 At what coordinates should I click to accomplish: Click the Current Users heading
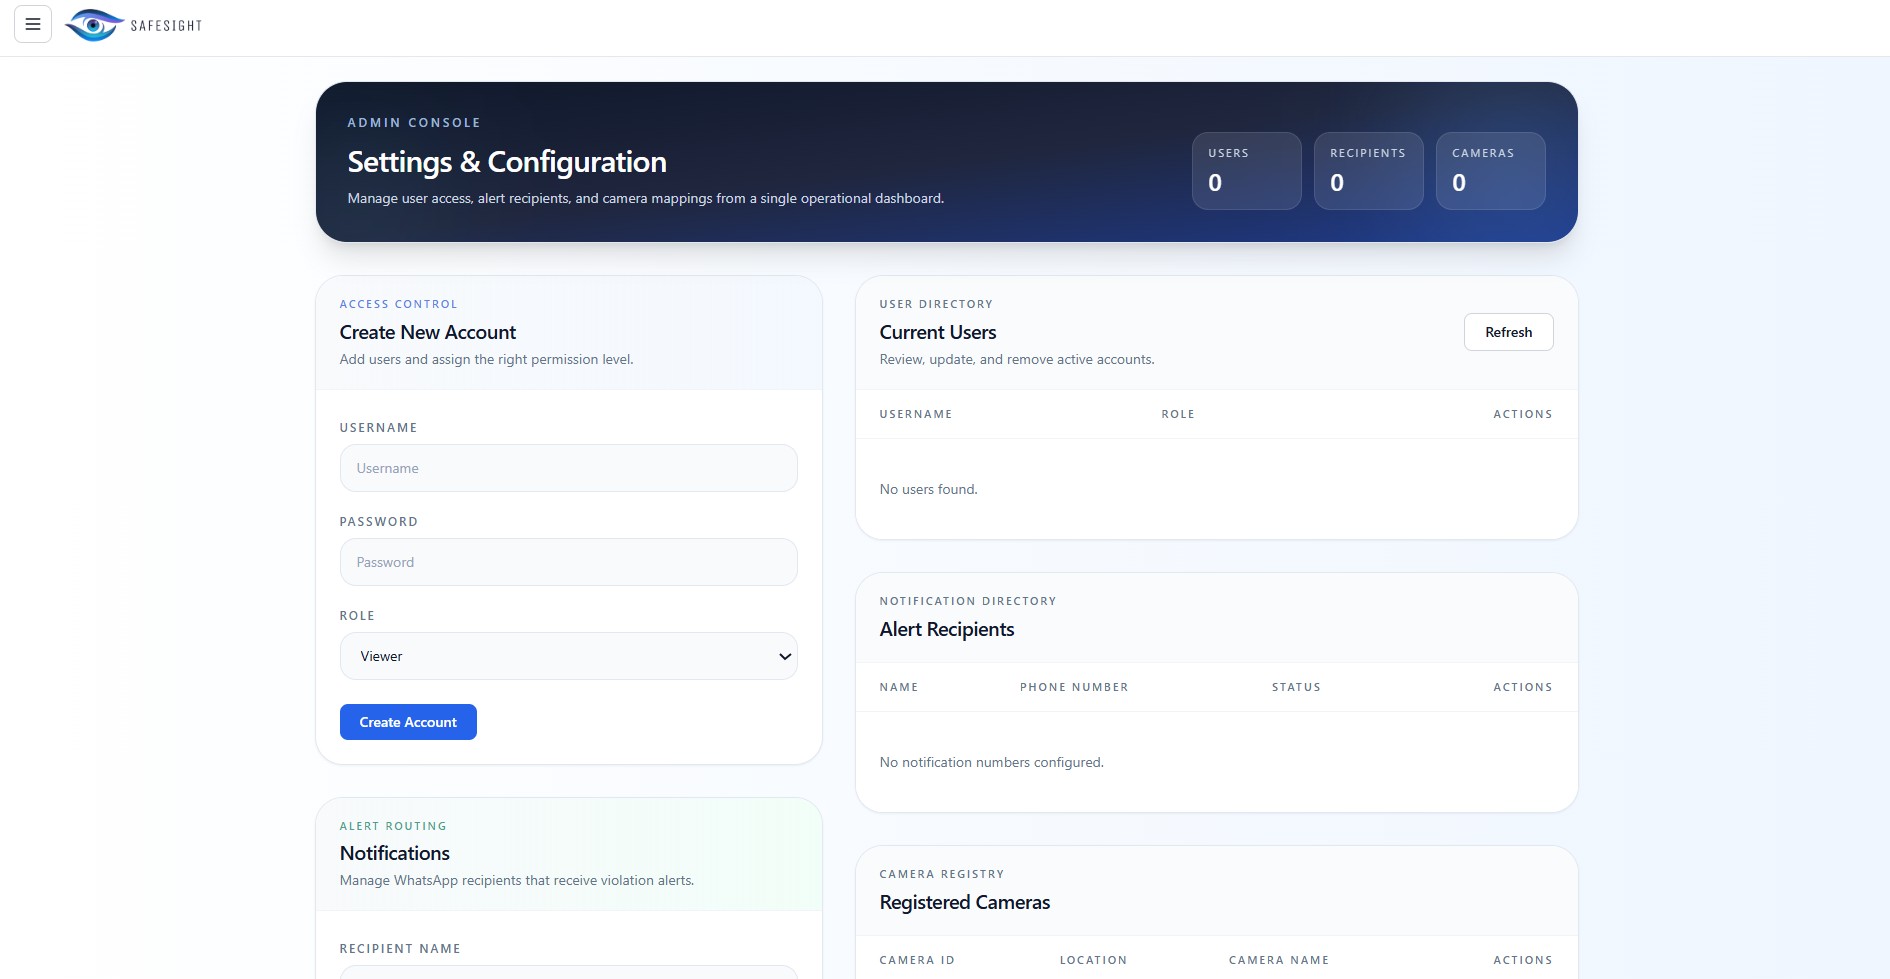coord(938,332)
